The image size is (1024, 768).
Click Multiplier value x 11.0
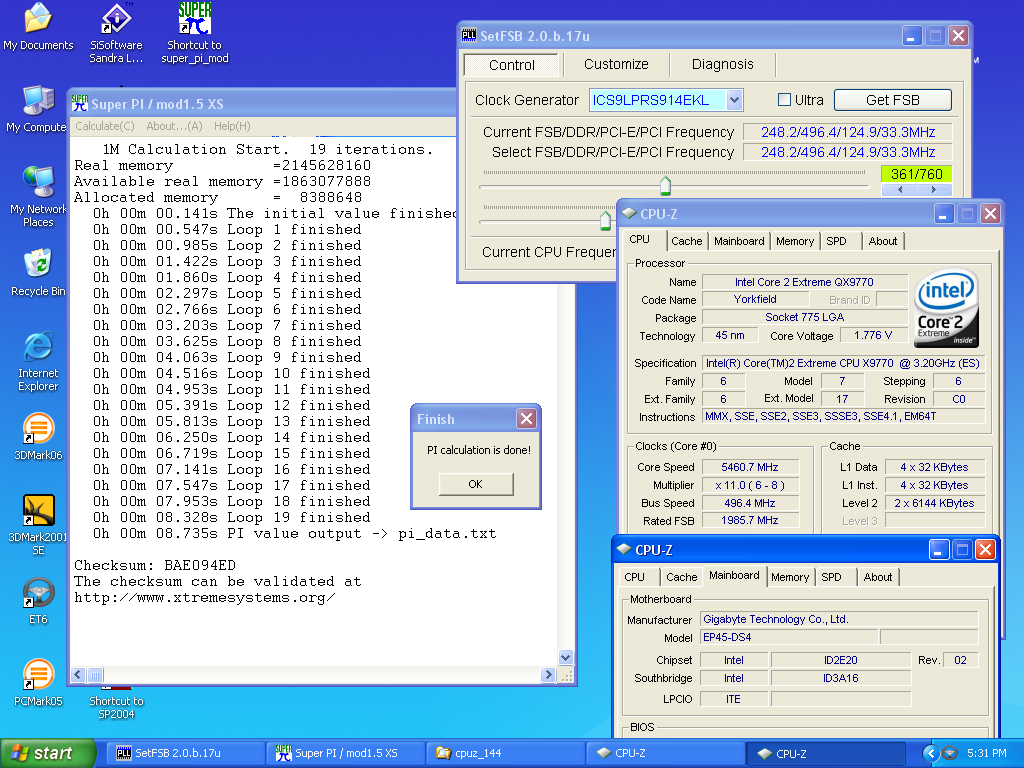click(x=750, y=485)
